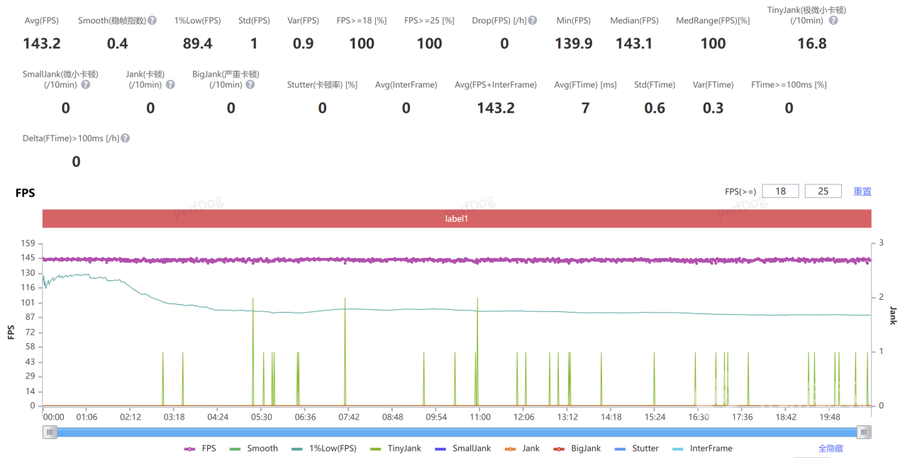900x458 pixels.
Task: Click help icon next to Smooth metric
Action: pyautogui.click(x=152, y=20)
